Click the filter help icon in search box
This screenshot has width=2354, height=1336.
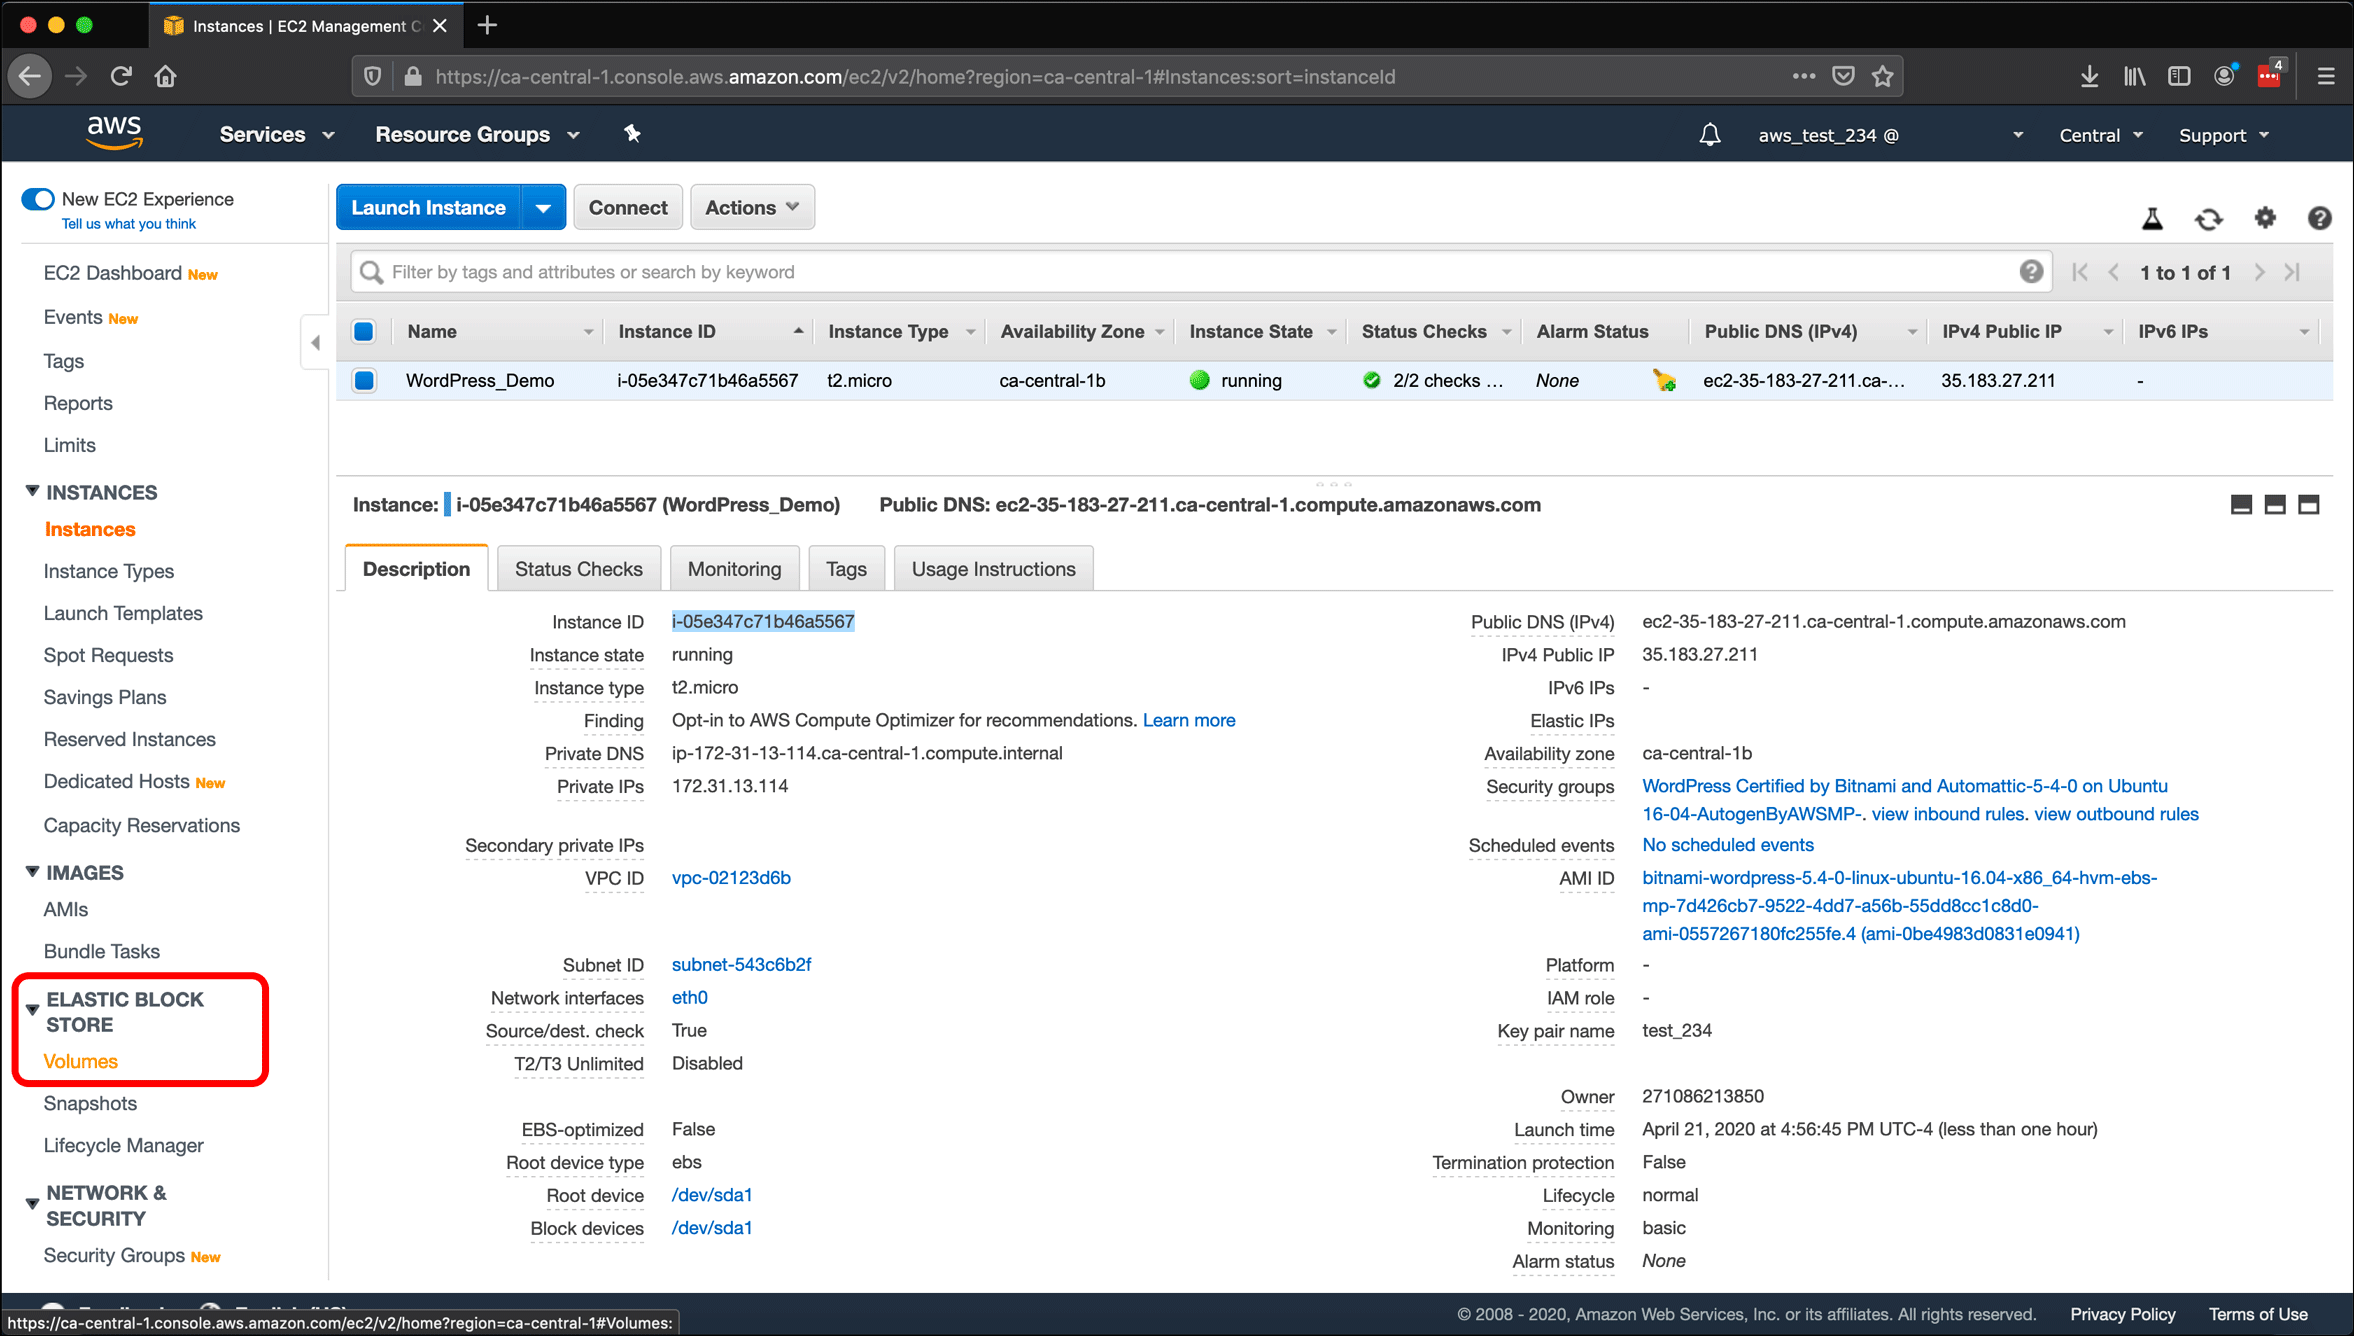point(2030,271)
